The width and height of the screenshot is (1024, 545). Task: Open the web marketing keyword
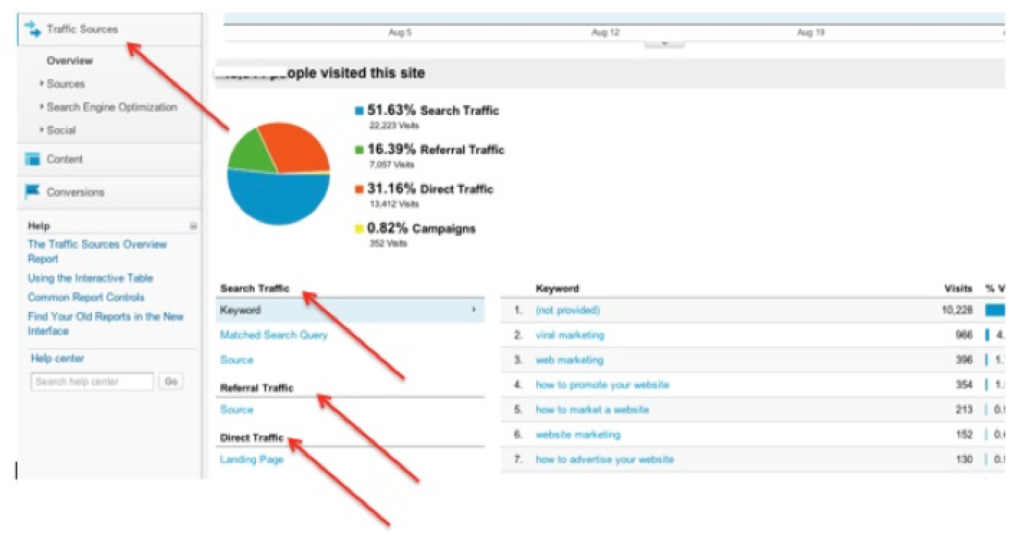click(569, 360)
